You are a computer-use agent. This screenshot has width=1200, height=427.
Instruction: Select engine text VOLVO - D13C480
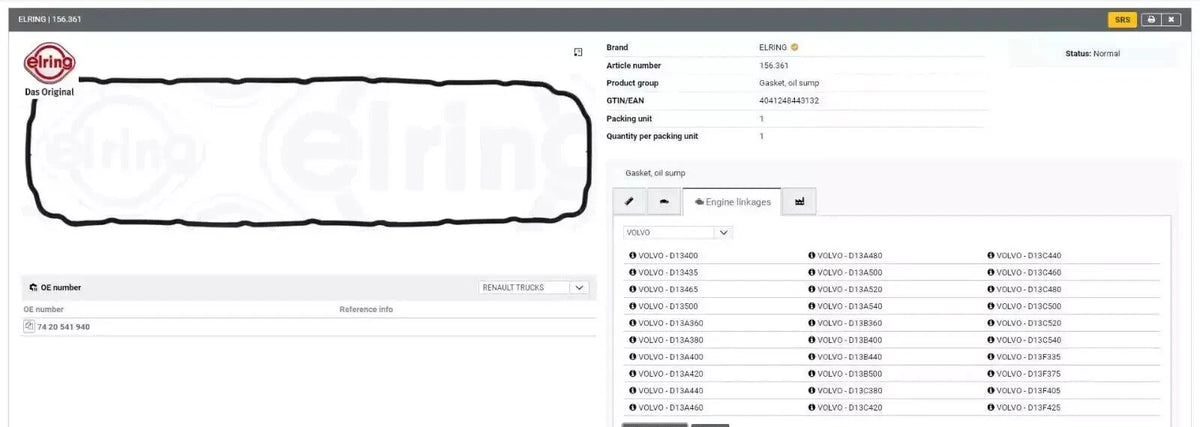point(1029,289)
